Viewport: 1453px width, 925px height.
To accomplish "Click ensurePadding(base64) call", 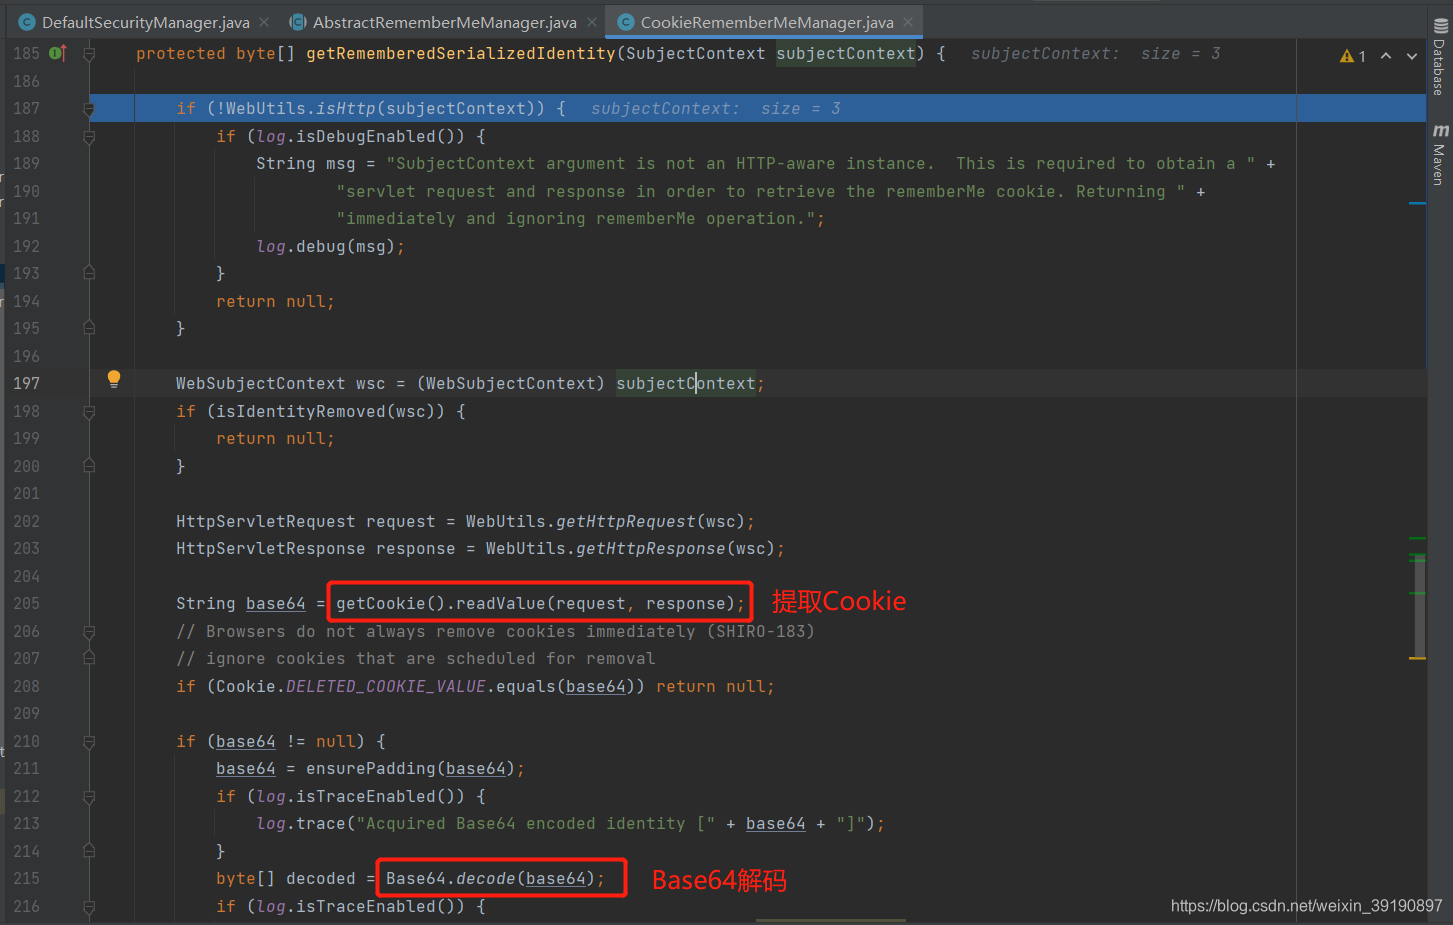I will (x=410, y=768).
